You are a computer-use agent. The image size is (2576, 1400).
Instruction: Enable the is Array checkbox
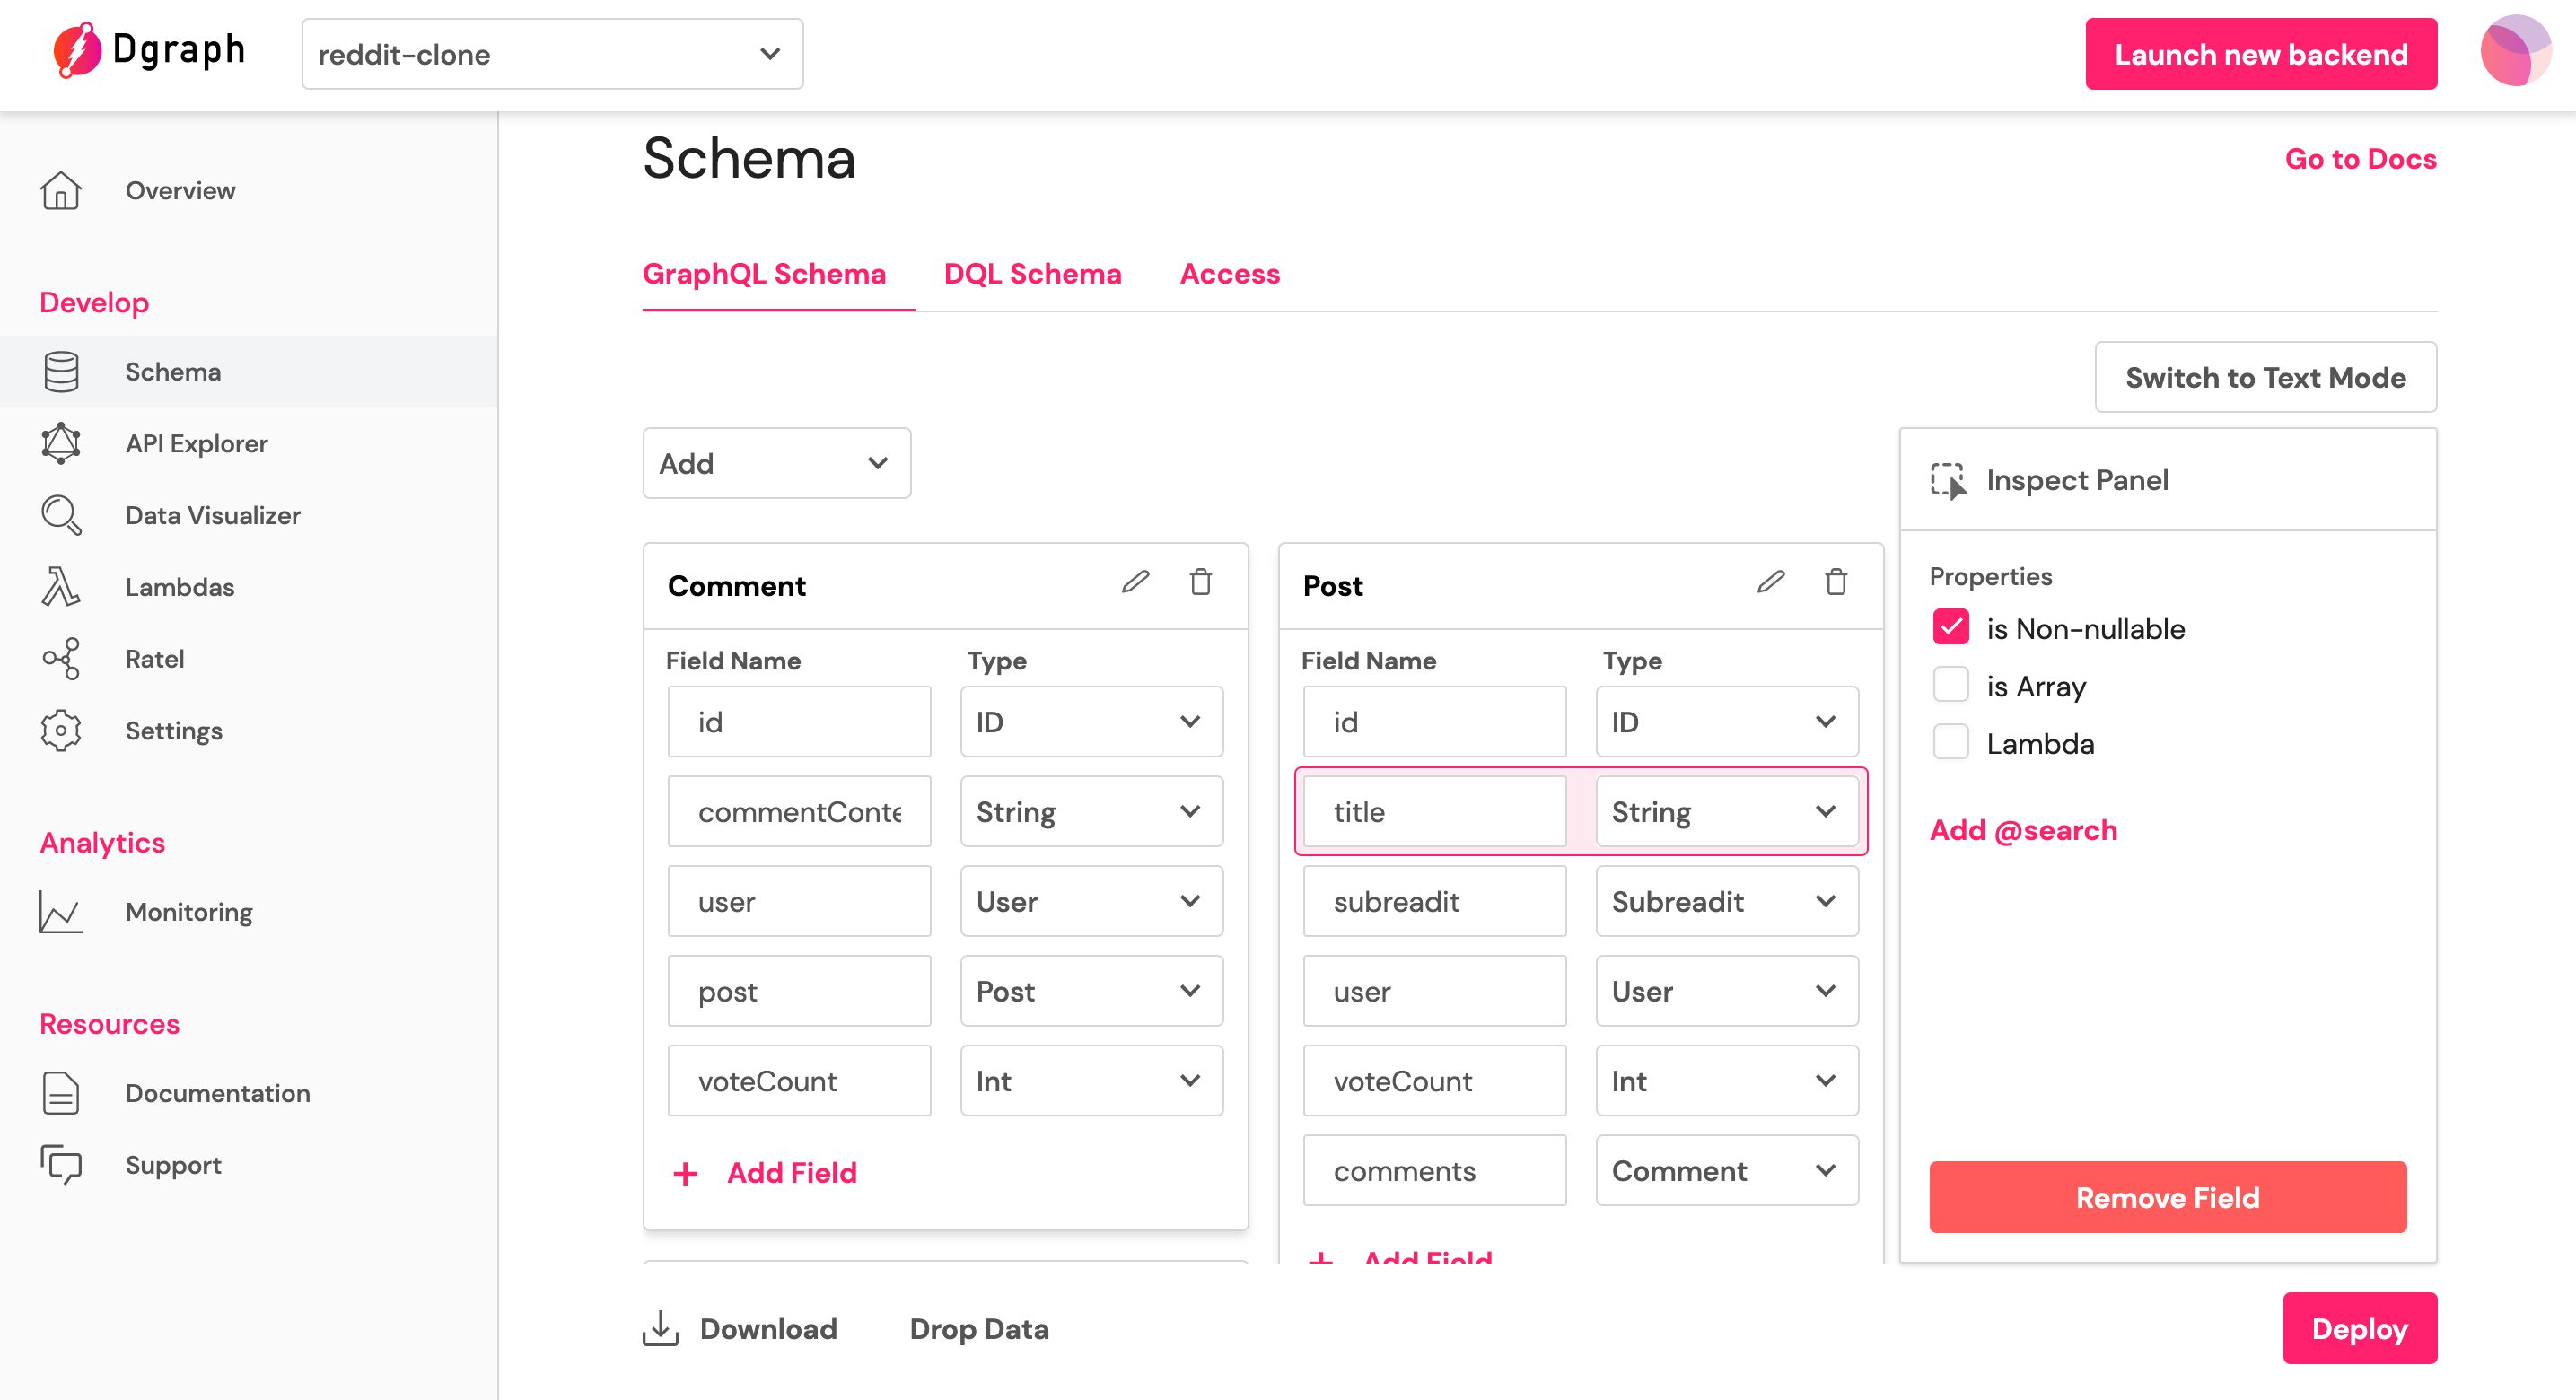click(1950, 686)
